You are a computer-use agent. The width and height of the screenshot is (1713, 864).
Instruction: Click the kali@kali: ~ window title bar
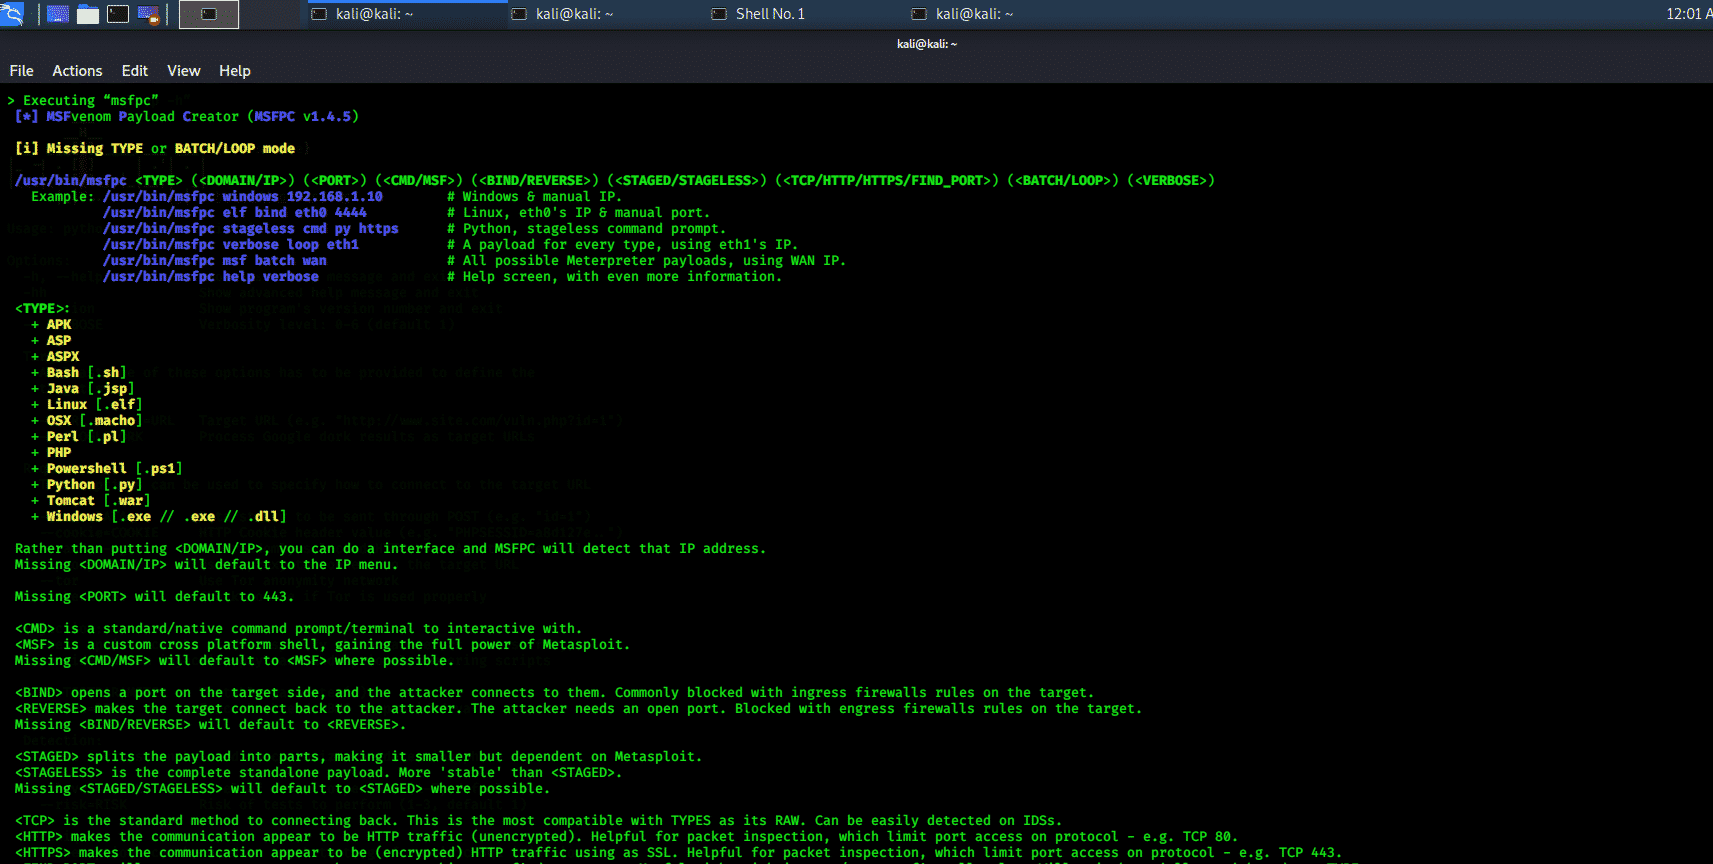[x=926, y=44]
